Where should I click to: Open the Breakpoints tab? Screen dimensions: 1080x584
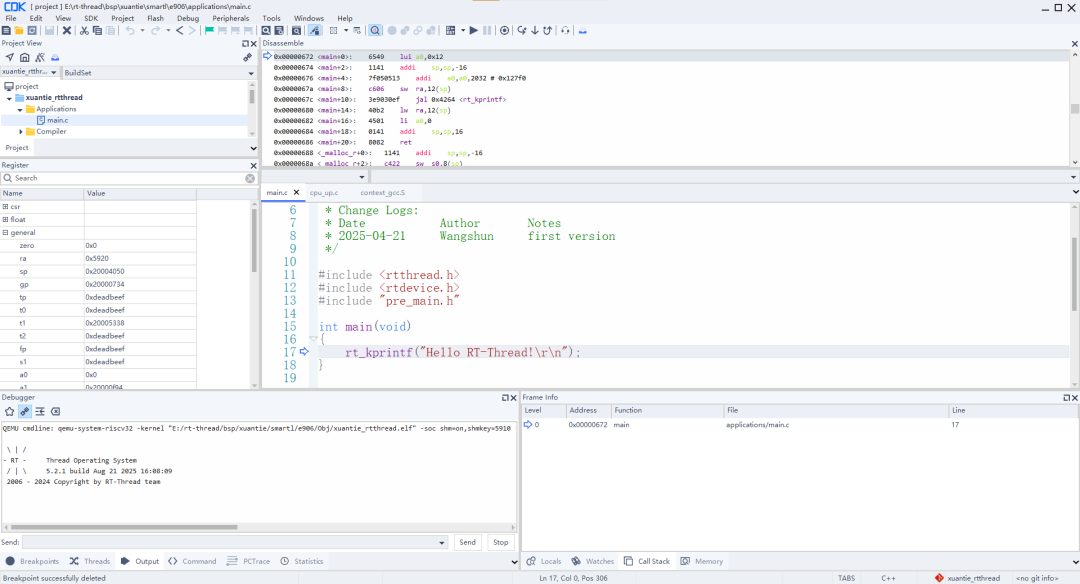pos(32,561)
